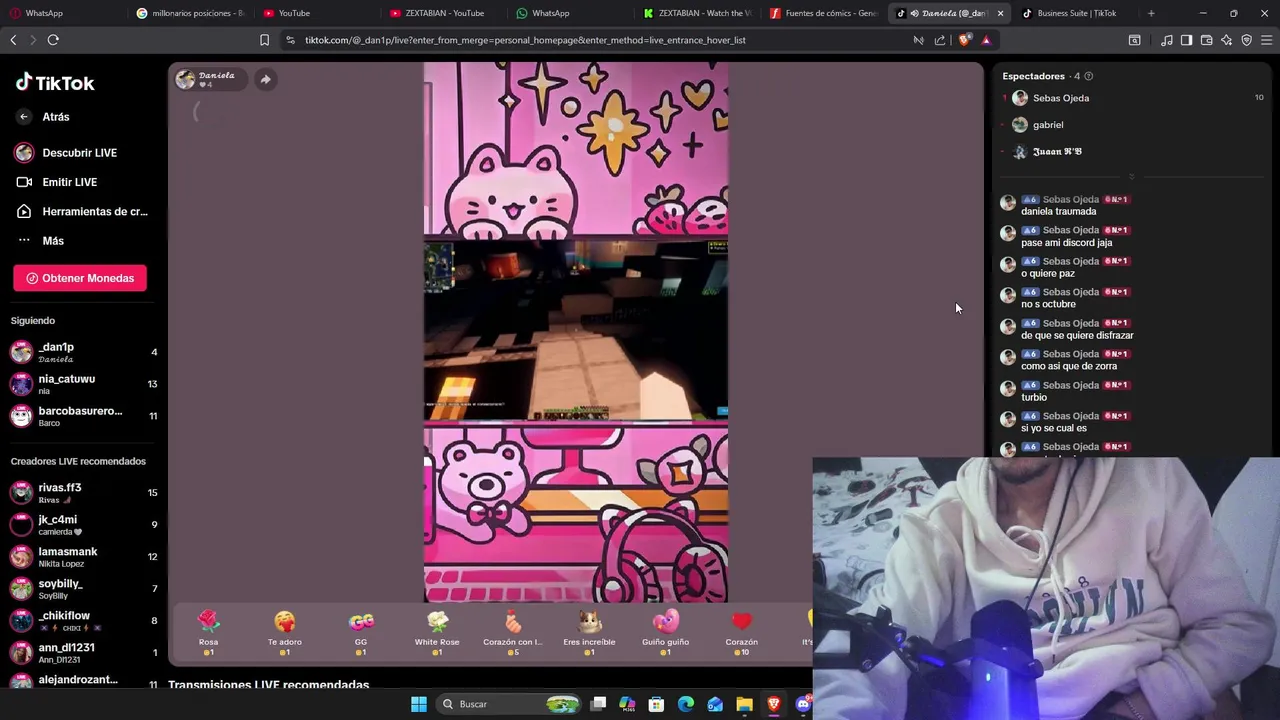This screenshot has width=1280, height=720.
Task: Open ann_dl1231 recommended live
Action: pyautogui.click(x=82, y=652)
